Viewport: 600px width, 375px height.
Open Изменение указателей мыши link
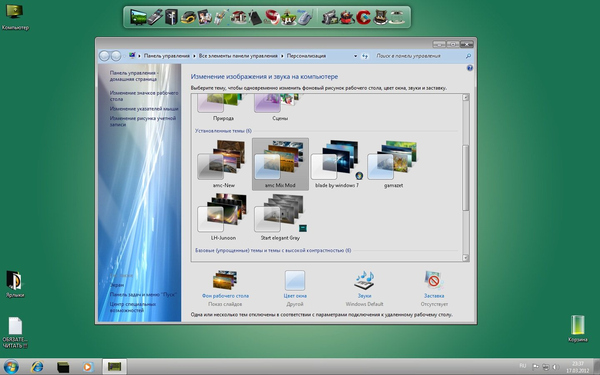pos(144,109)
